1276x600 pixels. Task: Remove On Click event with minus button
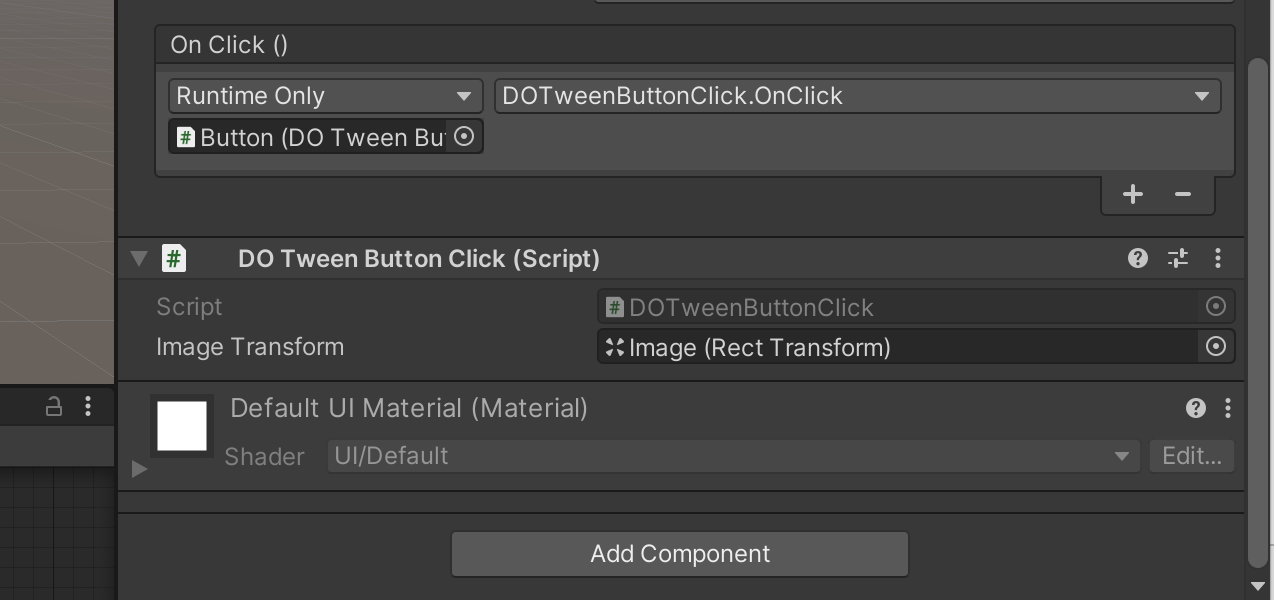tap(1183, 194)
